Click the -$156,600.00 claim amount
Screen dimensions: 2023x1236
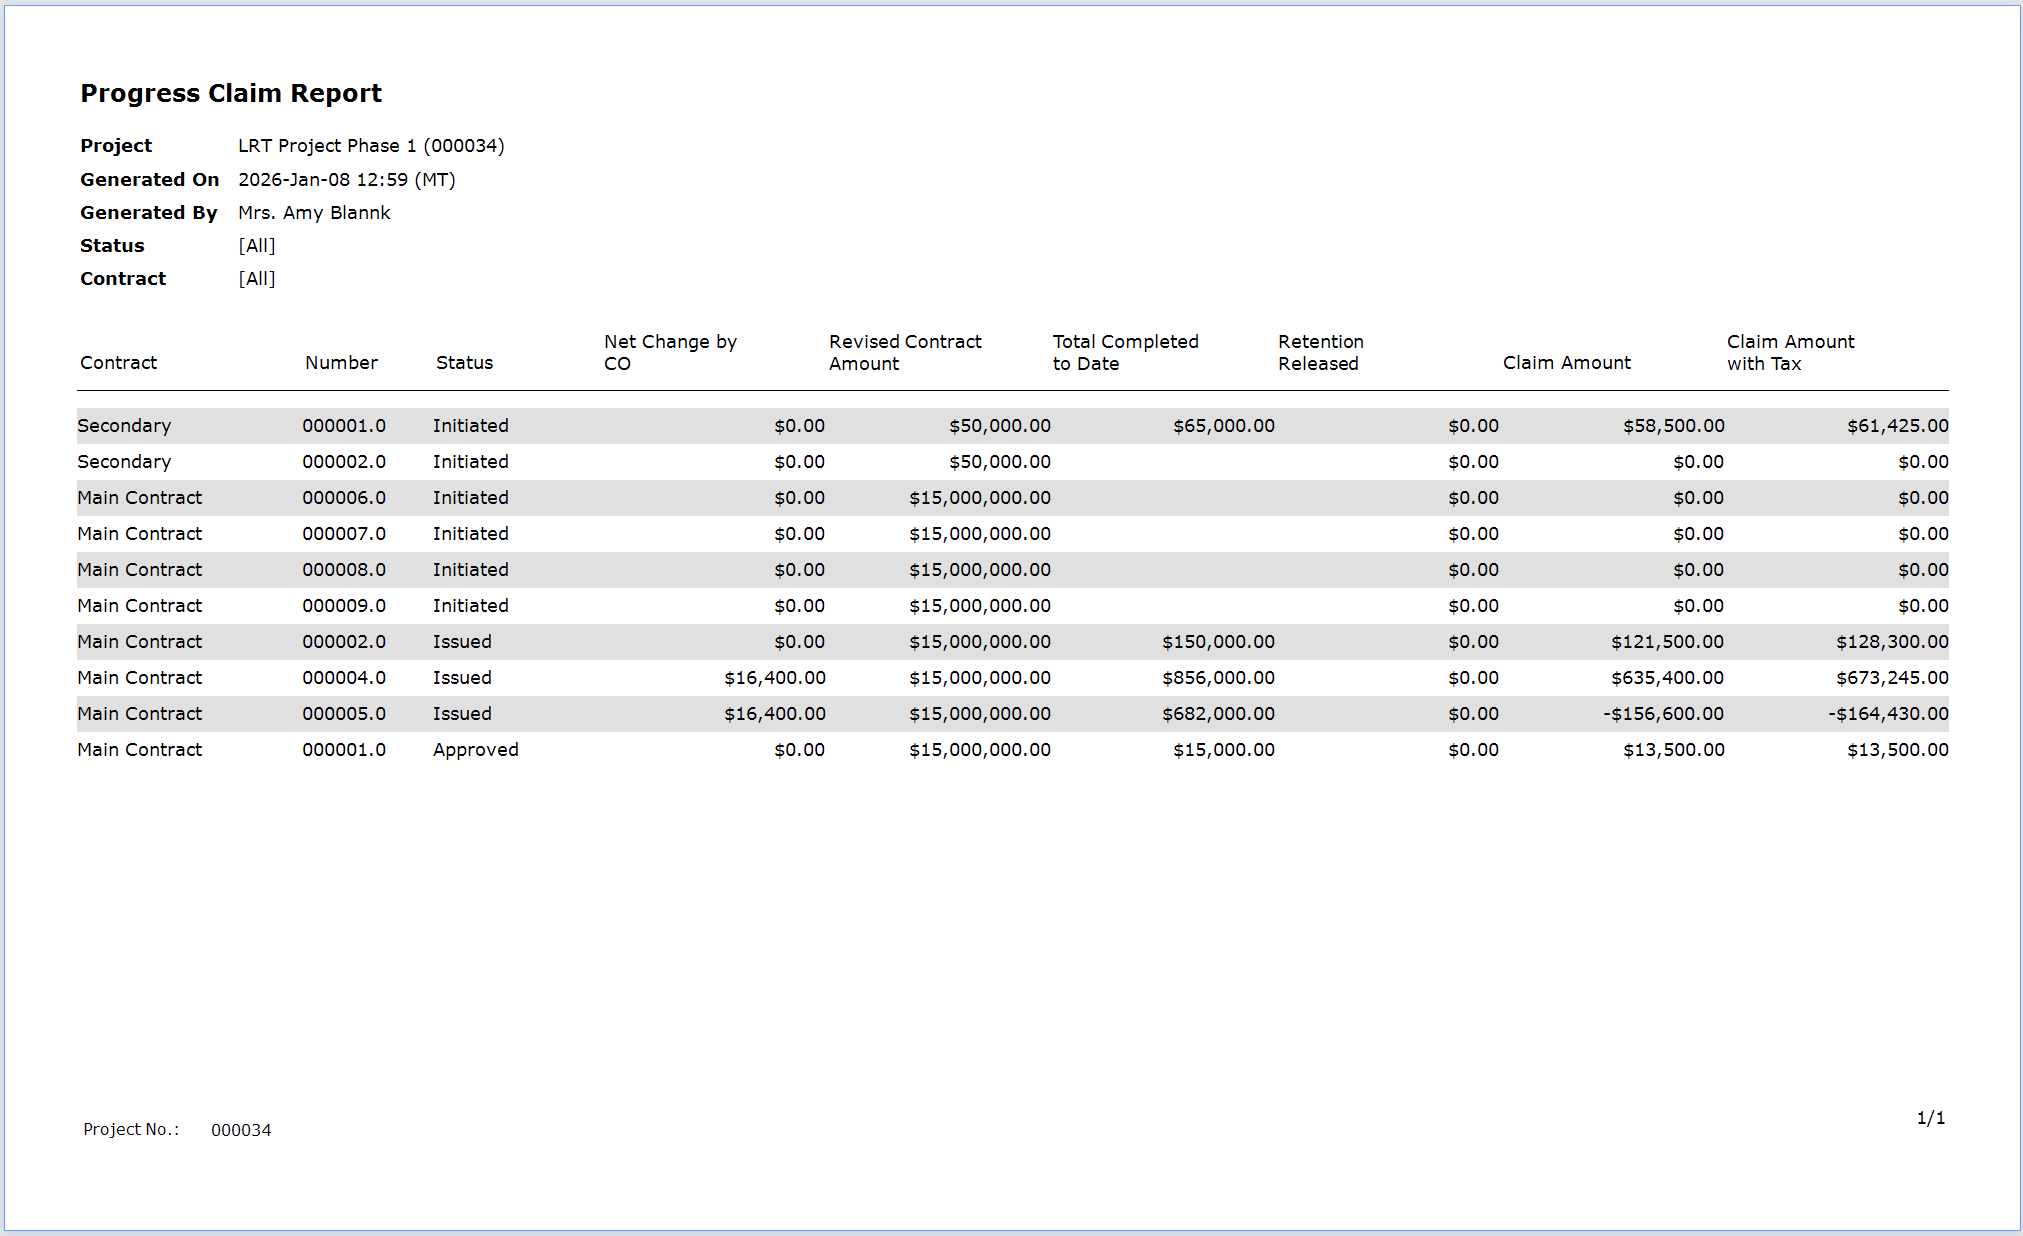1664,714
